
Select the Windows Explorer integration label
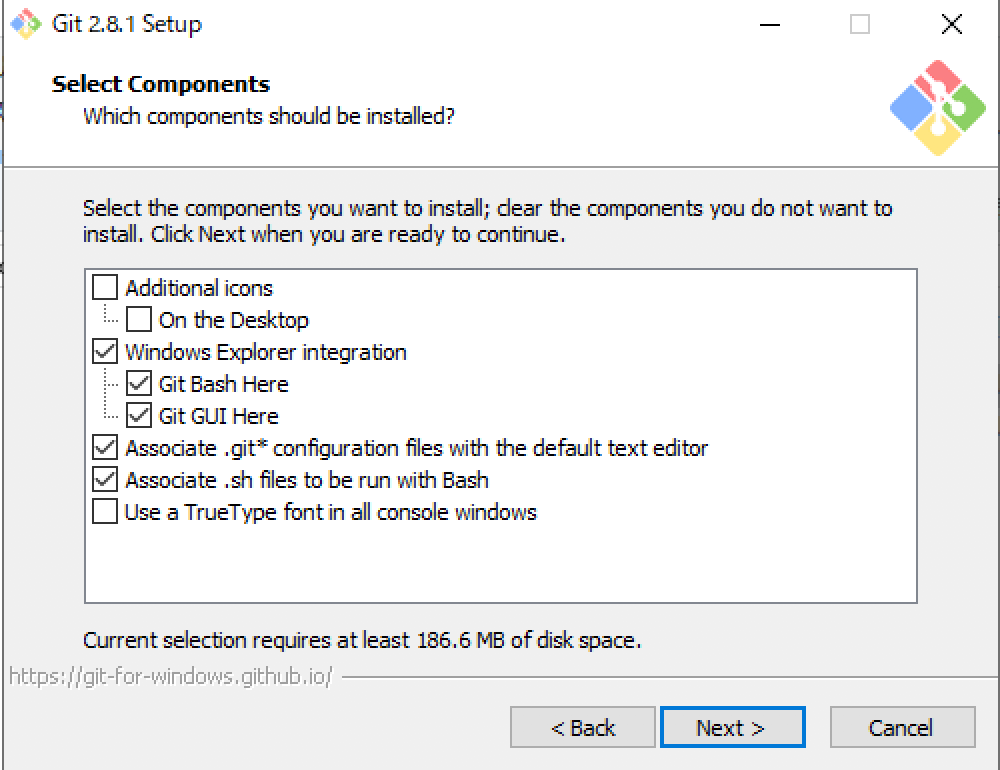point(266,352)
